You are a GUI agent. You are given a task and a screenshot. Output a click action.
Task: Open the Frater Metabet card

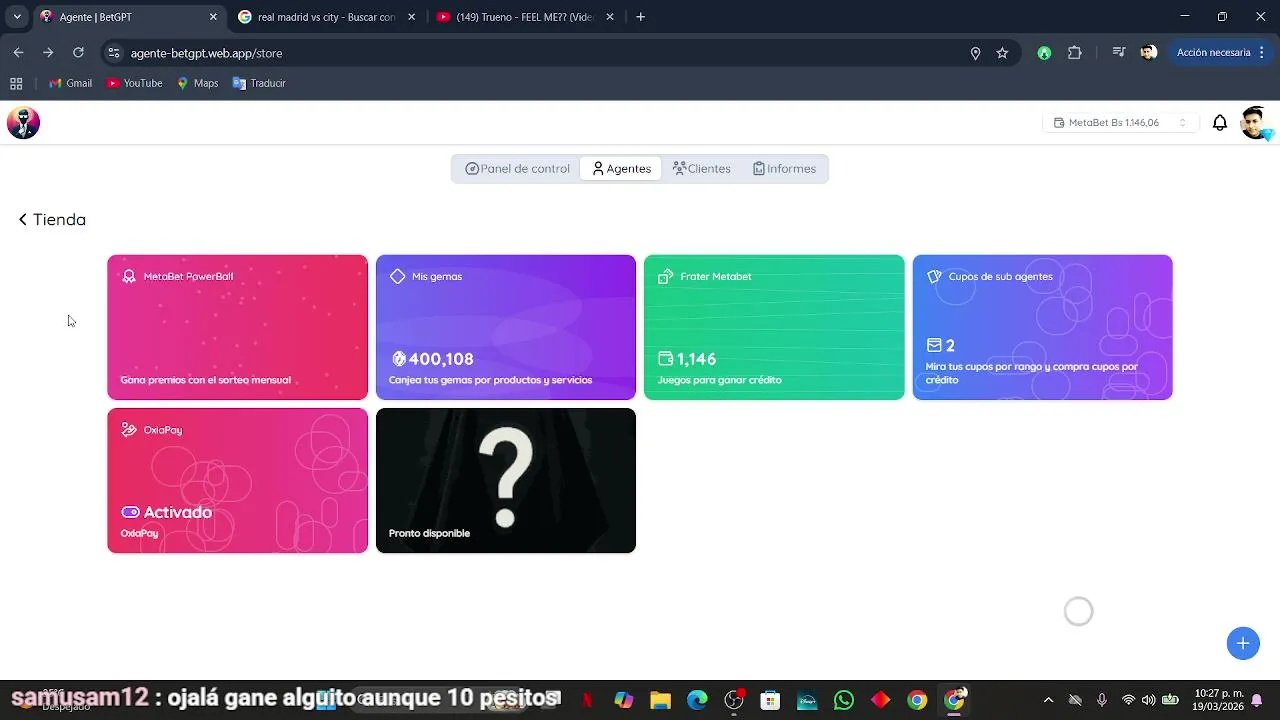pyautogui.click(x=774, y=327)
